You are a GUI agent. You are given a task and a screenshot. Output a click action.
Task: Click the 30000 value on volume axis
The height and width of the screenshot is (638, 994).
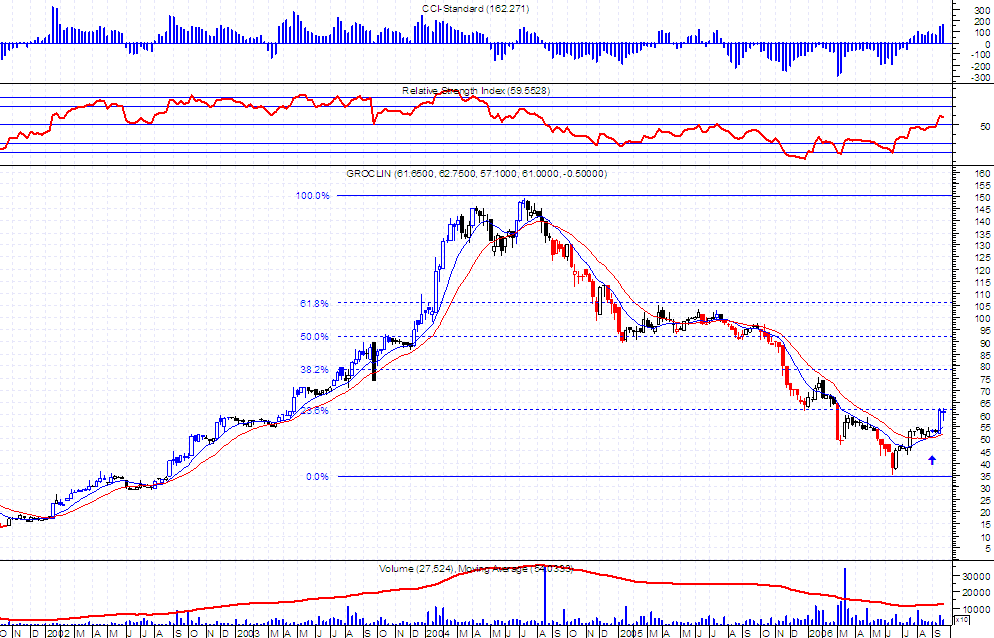[x=977, y=576]
